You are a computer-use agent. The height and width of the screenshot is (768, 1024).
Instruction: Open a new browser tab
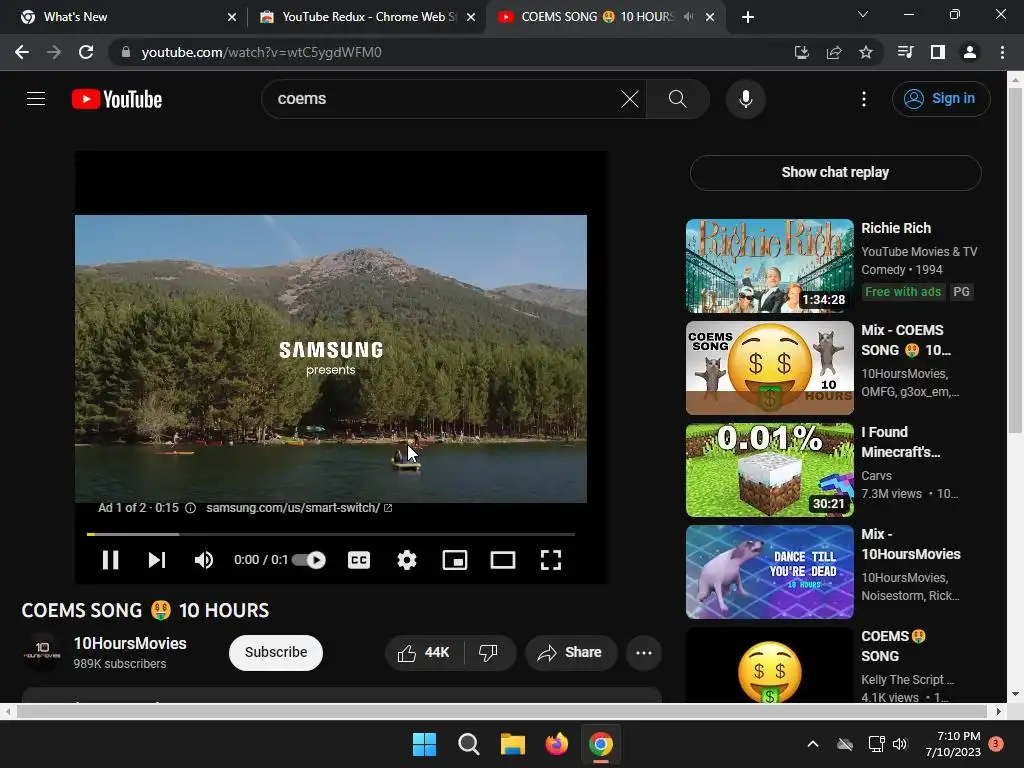748,17
